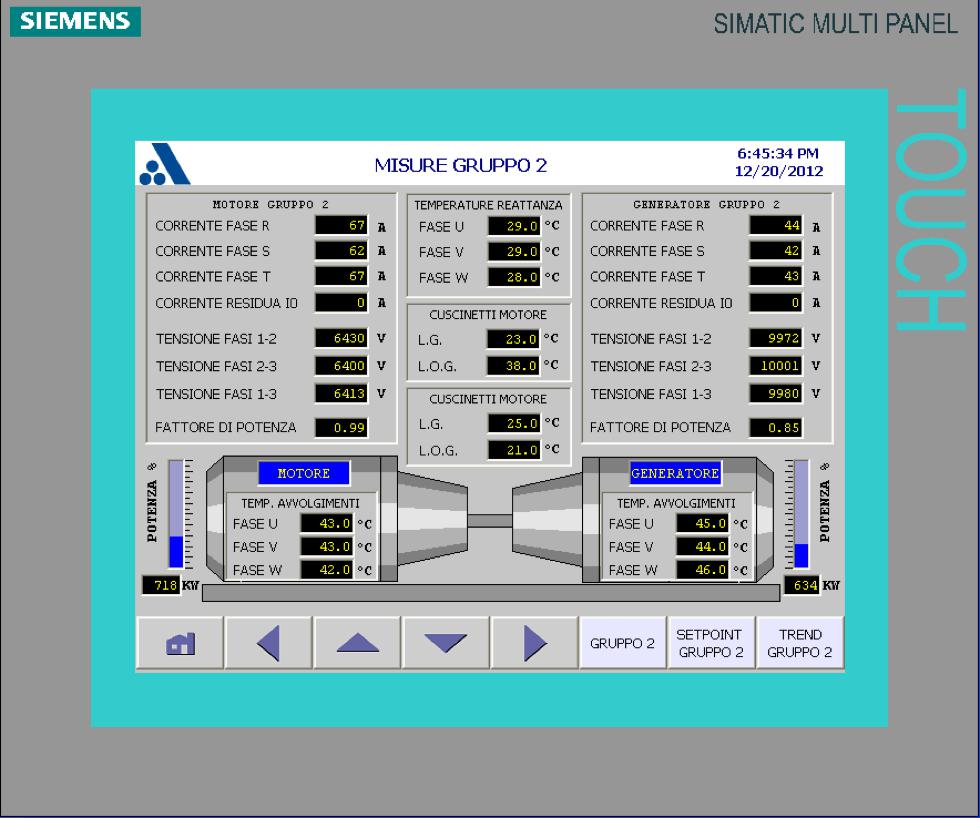Click the motor POTENZA bar gauge
Screen dimensions: 980x818
(x=176, y=514)
